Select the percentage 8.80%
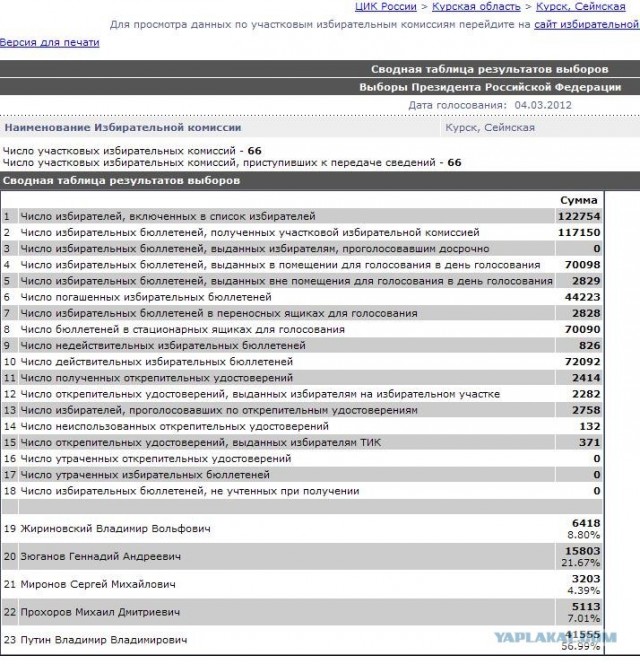Viewport: 640px width, 664px height. tap(584, 535)
